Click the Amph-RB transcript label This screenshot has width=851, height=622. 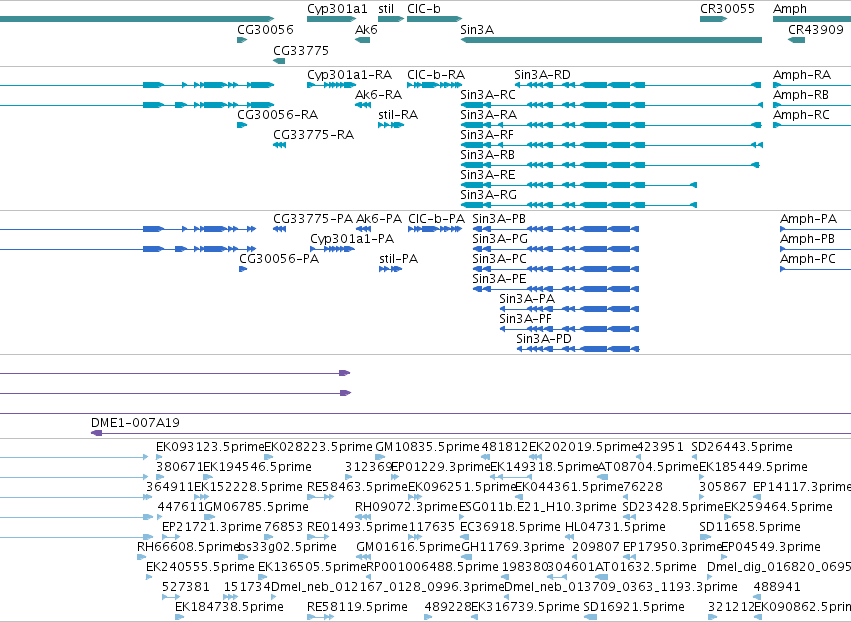801,95
